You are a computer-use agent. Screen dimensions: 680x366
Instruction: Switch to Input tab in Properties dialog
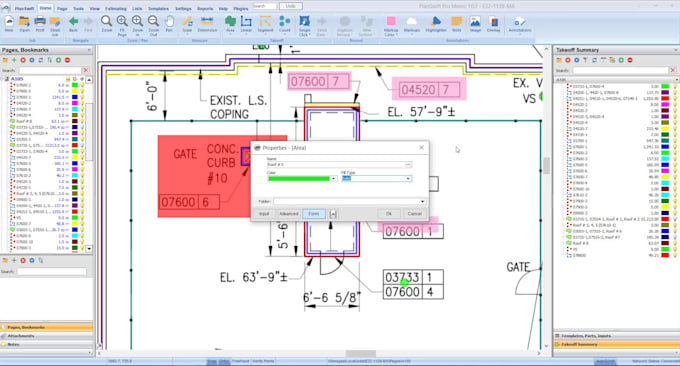pyautogui.click(x=264, y=213)
